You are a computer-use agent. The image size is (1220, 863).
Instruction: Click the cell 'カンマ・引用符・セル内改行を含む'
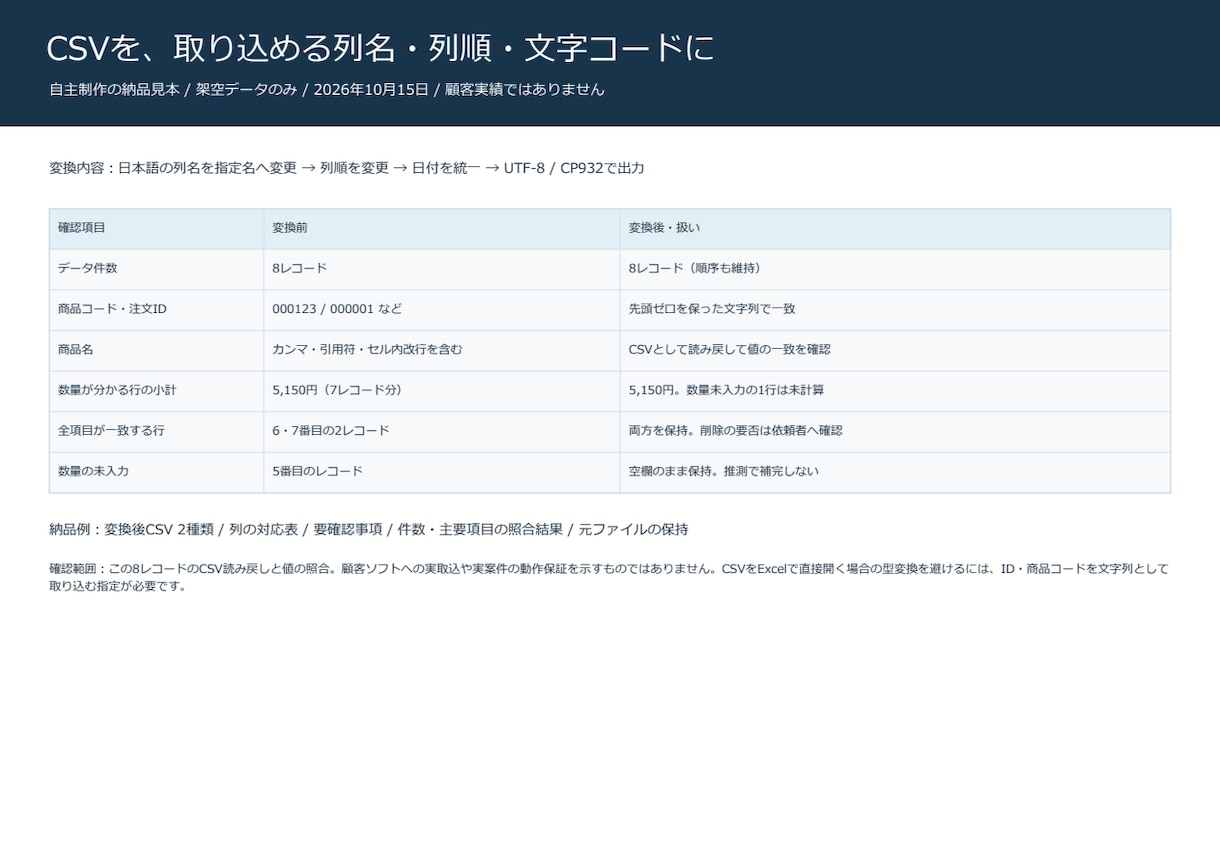(x=442, y=350)
